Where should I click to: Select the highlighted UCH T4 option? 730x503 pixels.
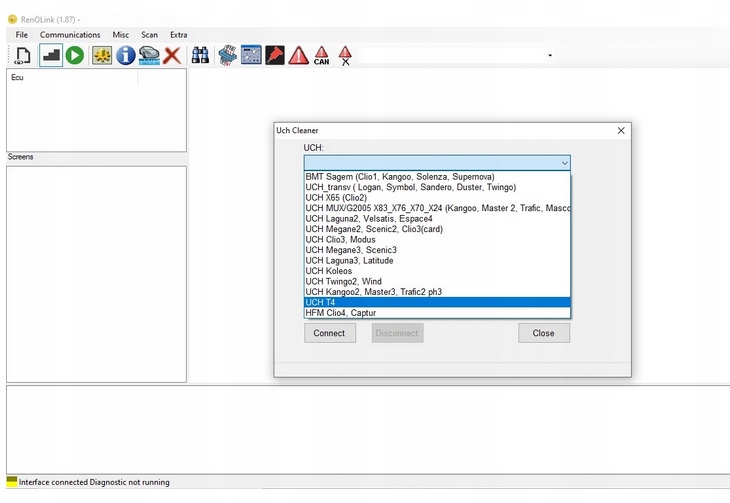click(x=437, y=302)
